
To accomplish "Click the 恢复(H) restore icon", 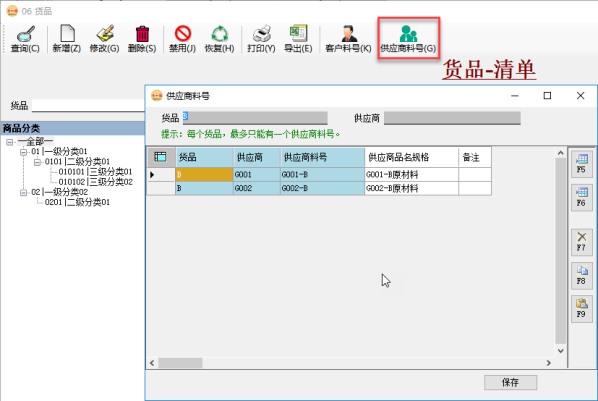I will (219, 39).
